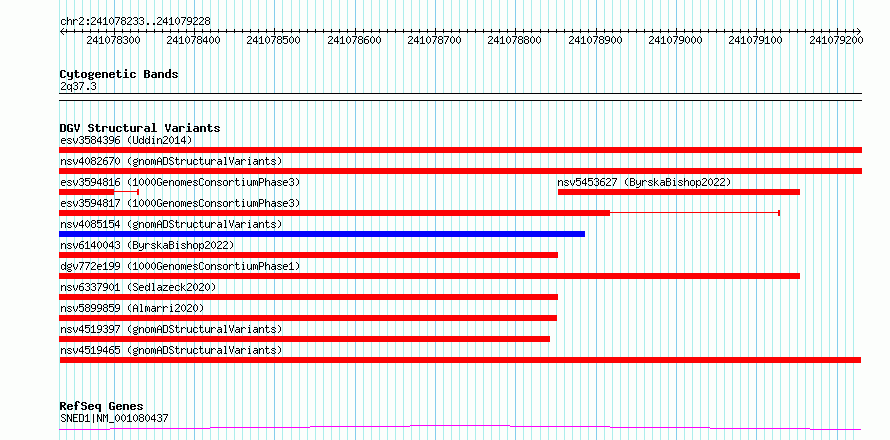Click the Cytogenetic Bands track title

pyautogui.click(x=119, y=74)
